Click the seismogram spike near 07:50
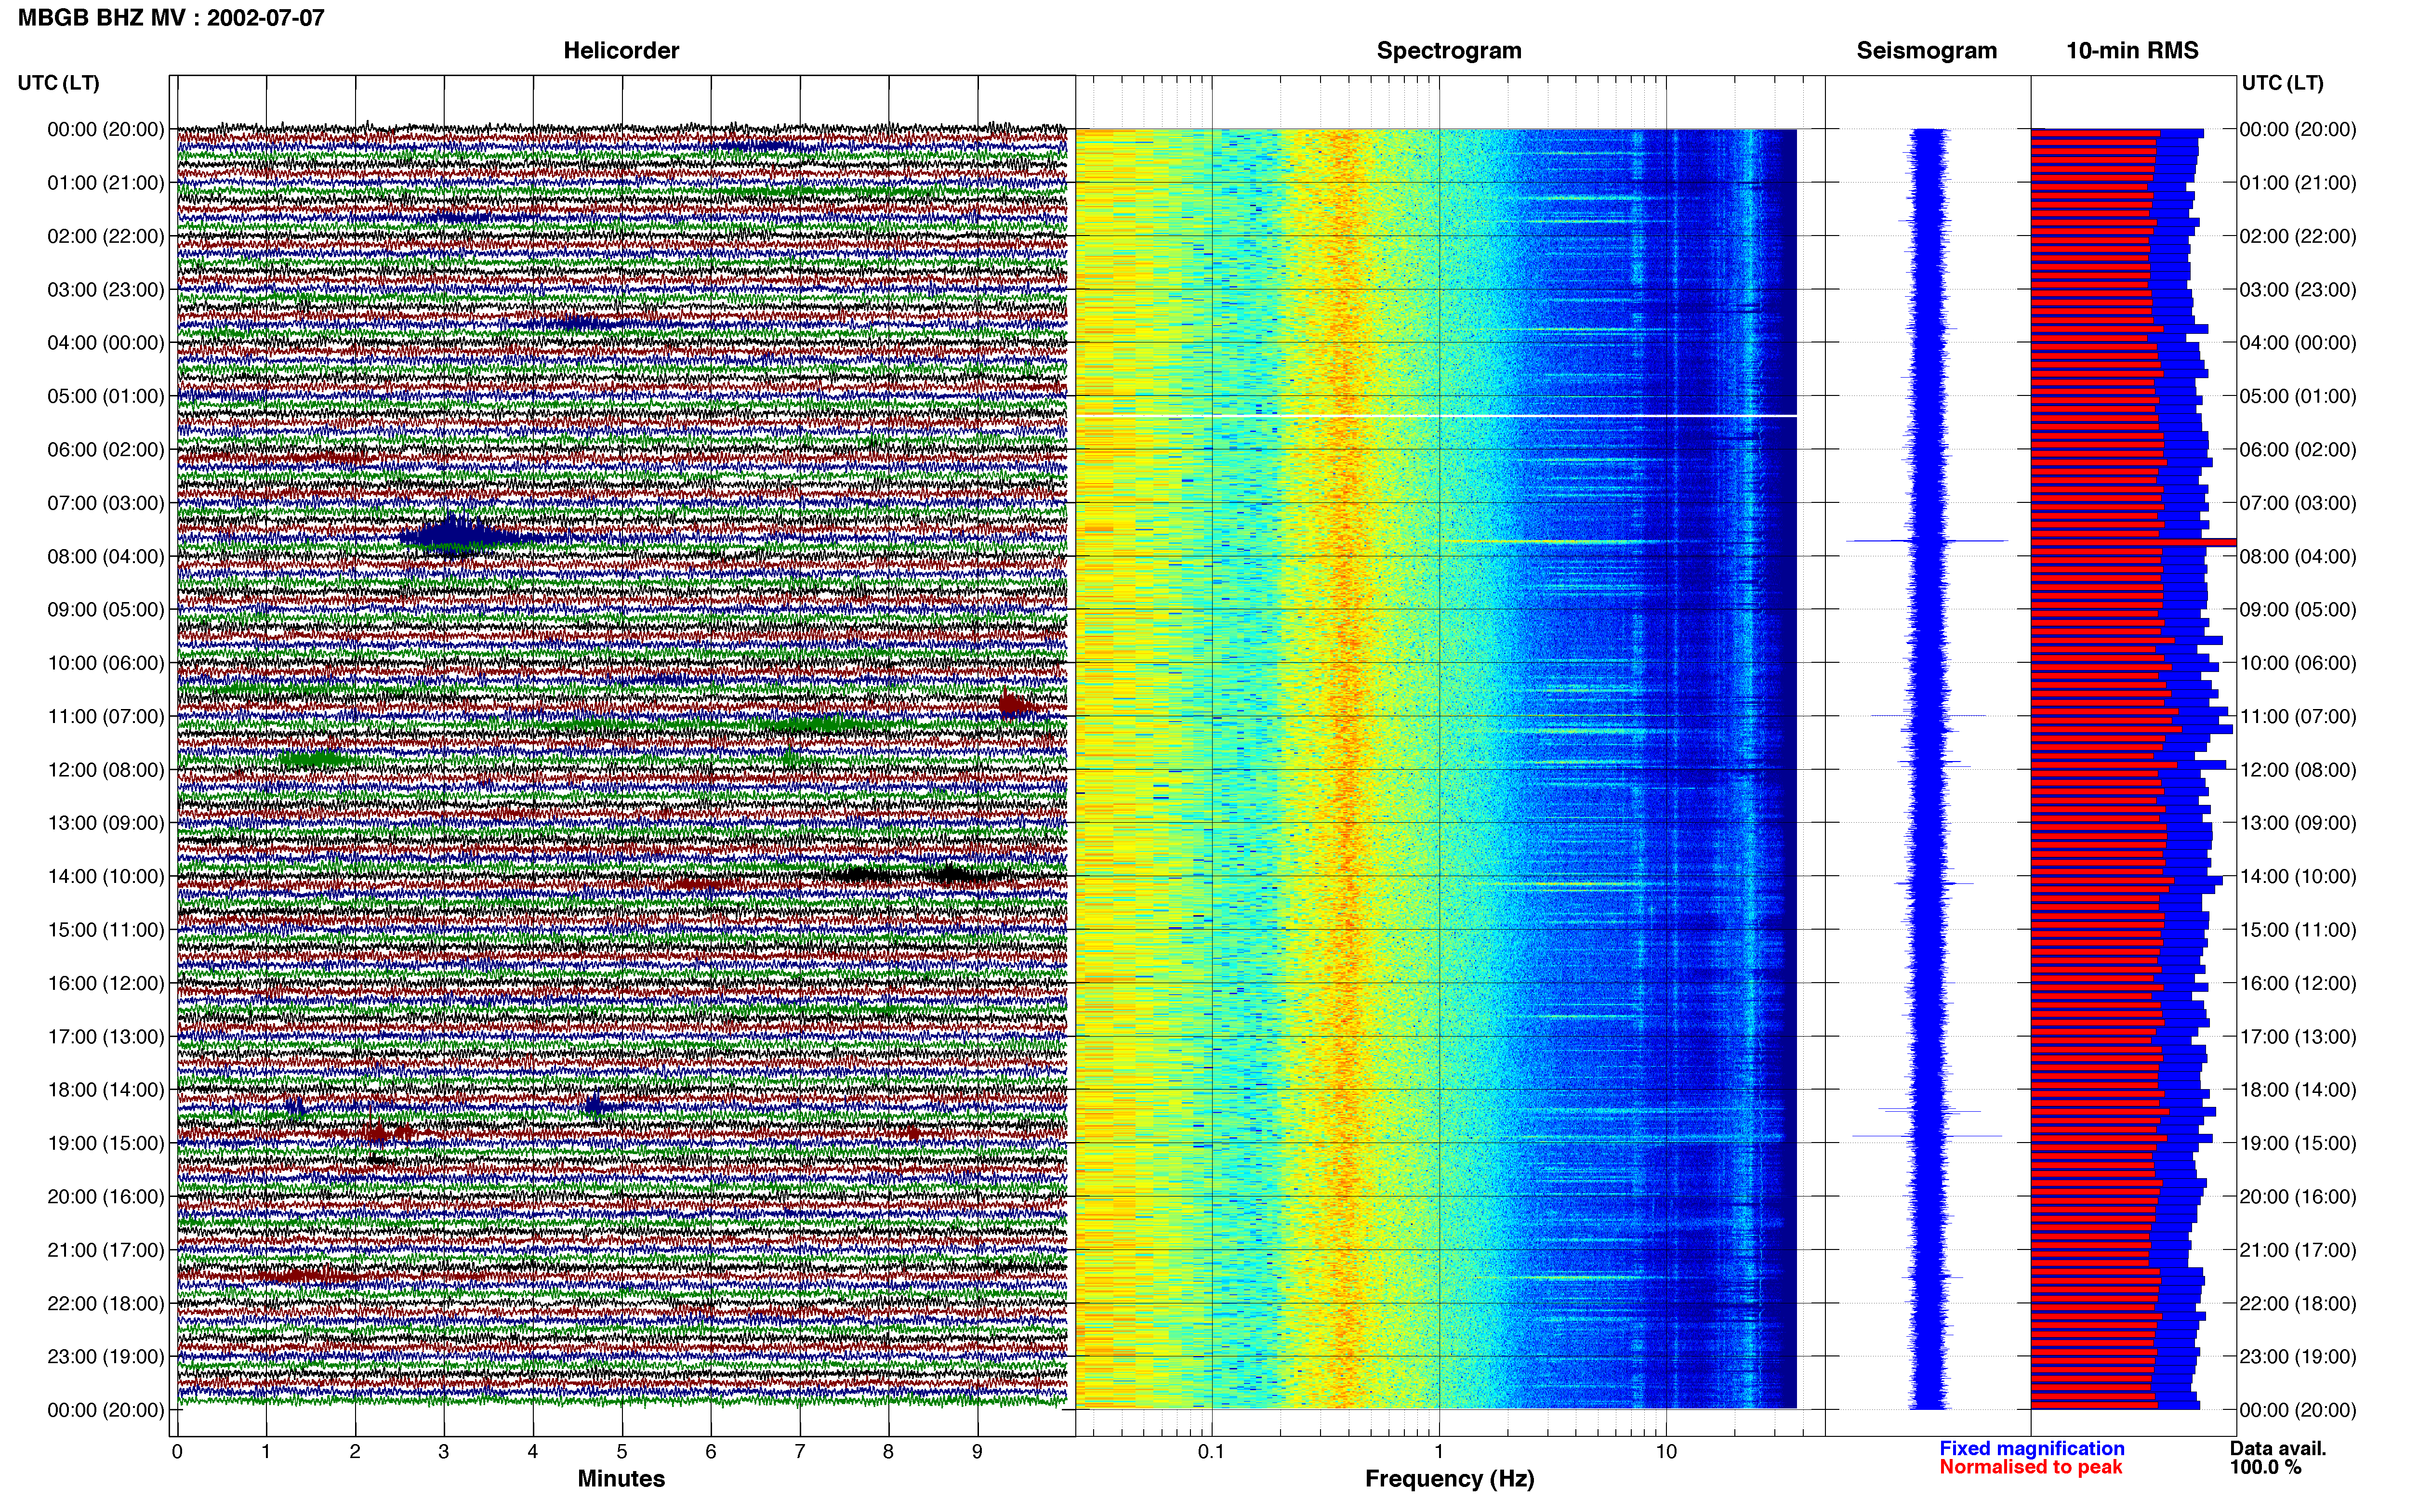The height and width of the screenshot is (1512, 2418). [1927, 541]
